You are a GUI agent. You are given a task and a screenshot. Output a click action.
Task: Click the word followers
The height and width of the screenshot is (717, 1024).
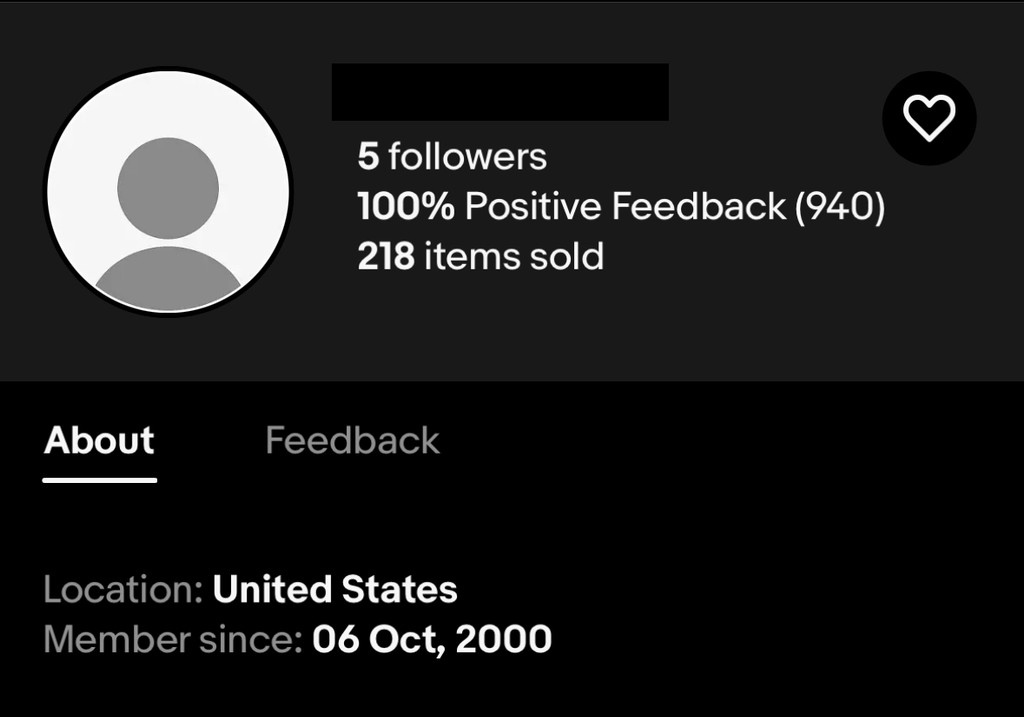pyautogui.click(x=468, y=156)
